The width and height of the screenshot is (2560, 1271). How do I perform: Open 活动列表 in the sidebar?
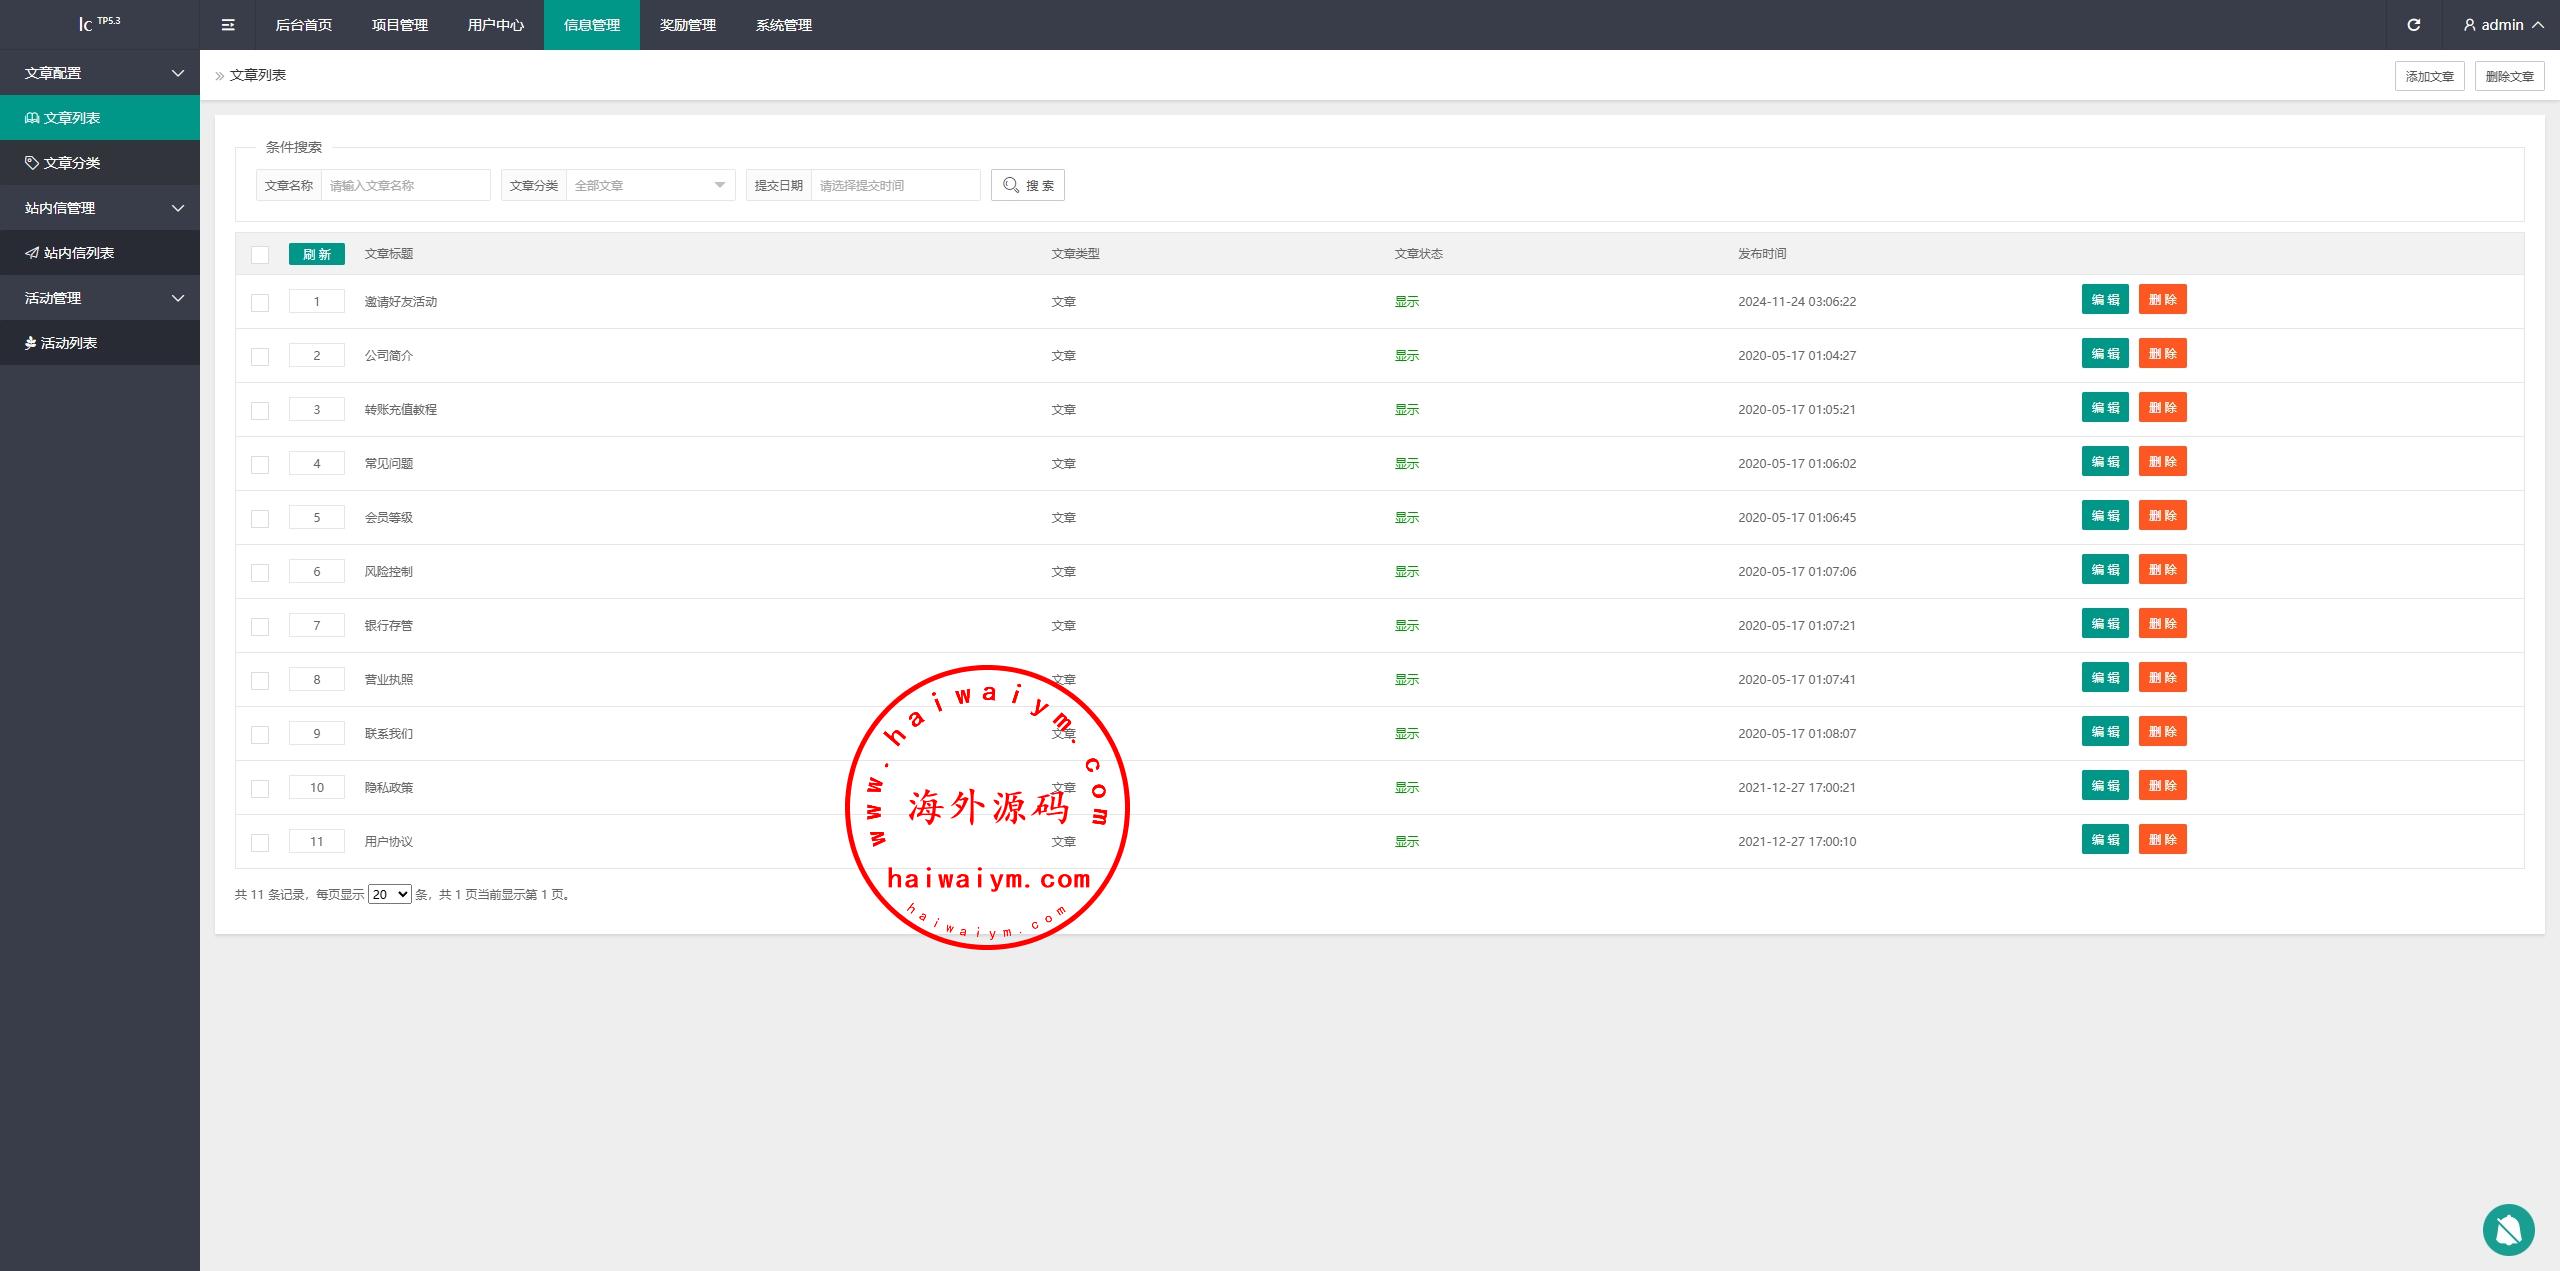tap(68, 343)
